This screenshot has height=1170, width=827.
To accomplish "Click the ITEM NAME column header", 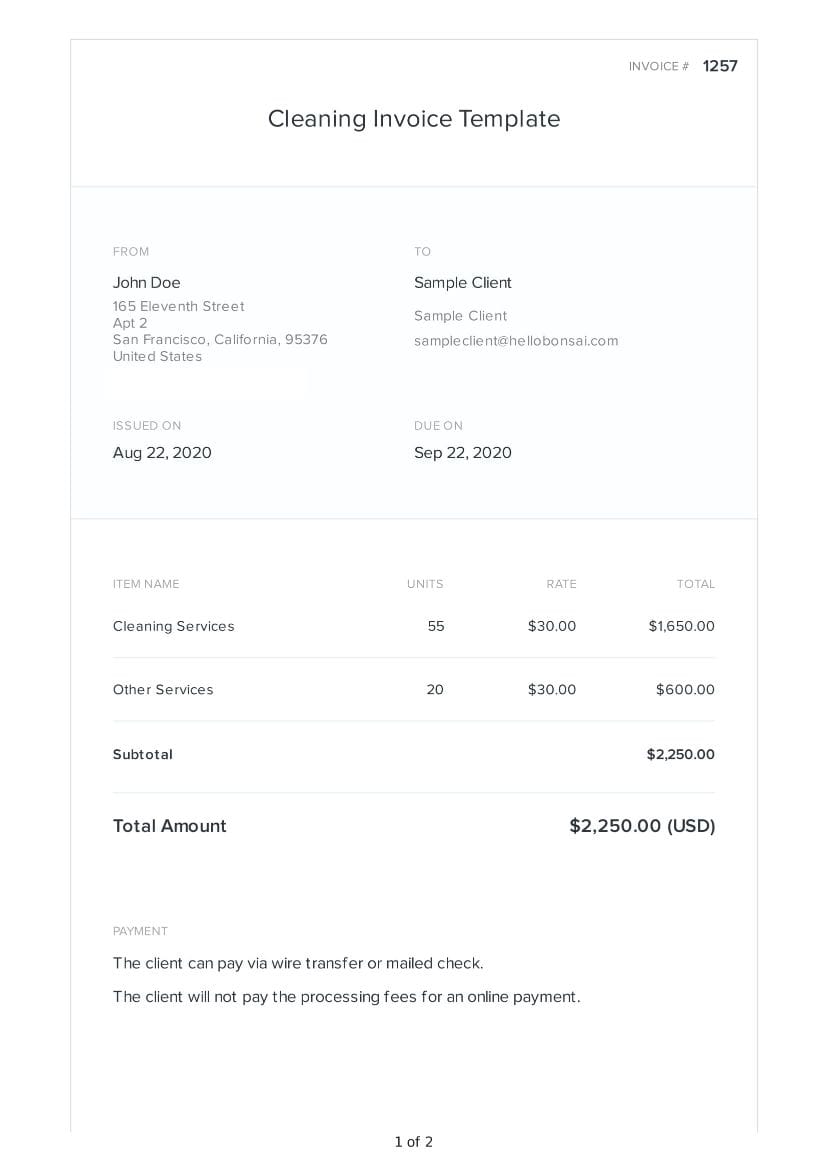I will click(x=146, y=584).
